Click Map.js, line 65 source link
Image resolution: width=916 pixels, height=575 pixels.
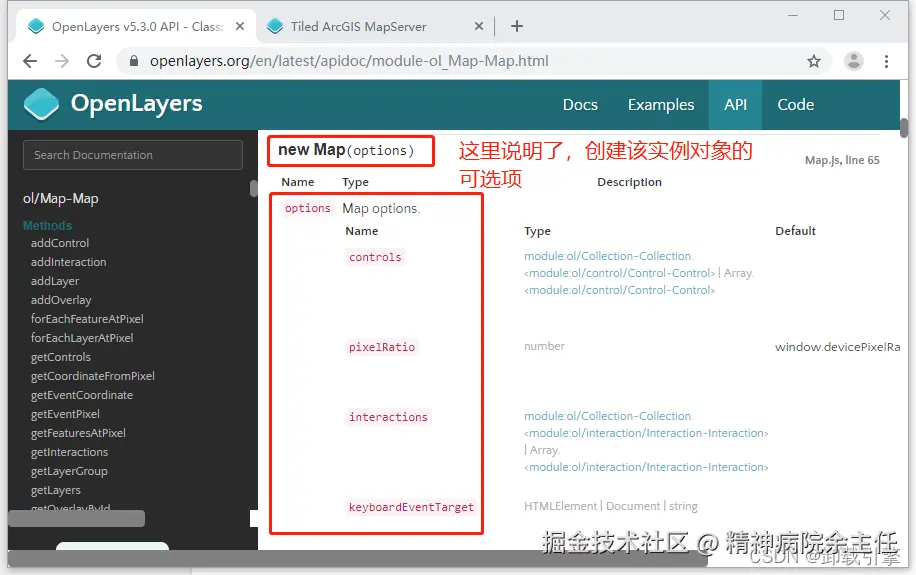point(842,160)
